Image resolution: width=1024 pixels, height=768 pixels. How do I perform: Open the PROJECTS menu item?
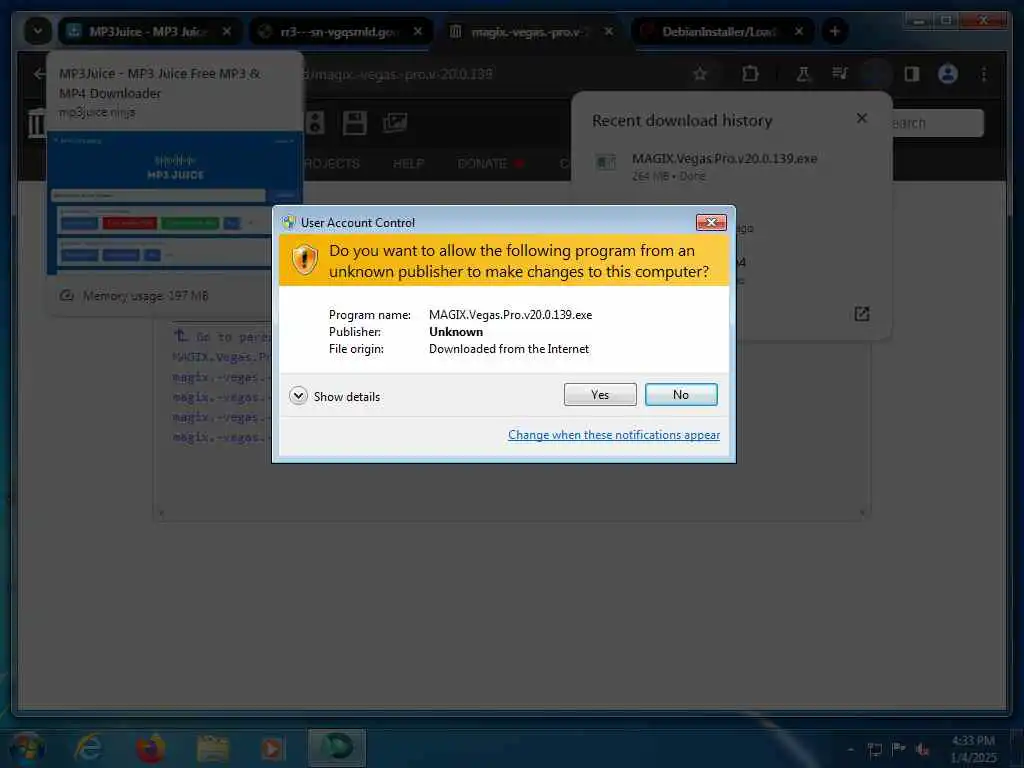pyautogui.click(x=332, y=164)
